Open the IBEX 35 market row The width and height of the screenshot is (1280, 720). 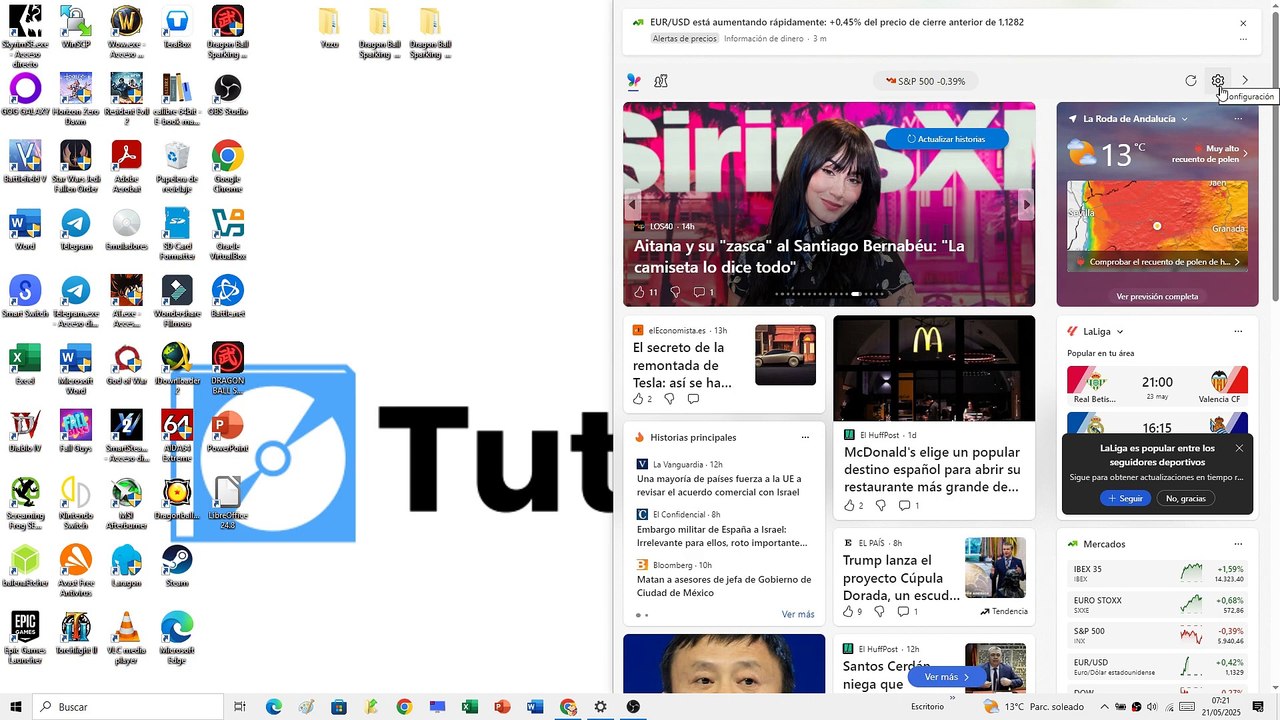pos(1158,573)
